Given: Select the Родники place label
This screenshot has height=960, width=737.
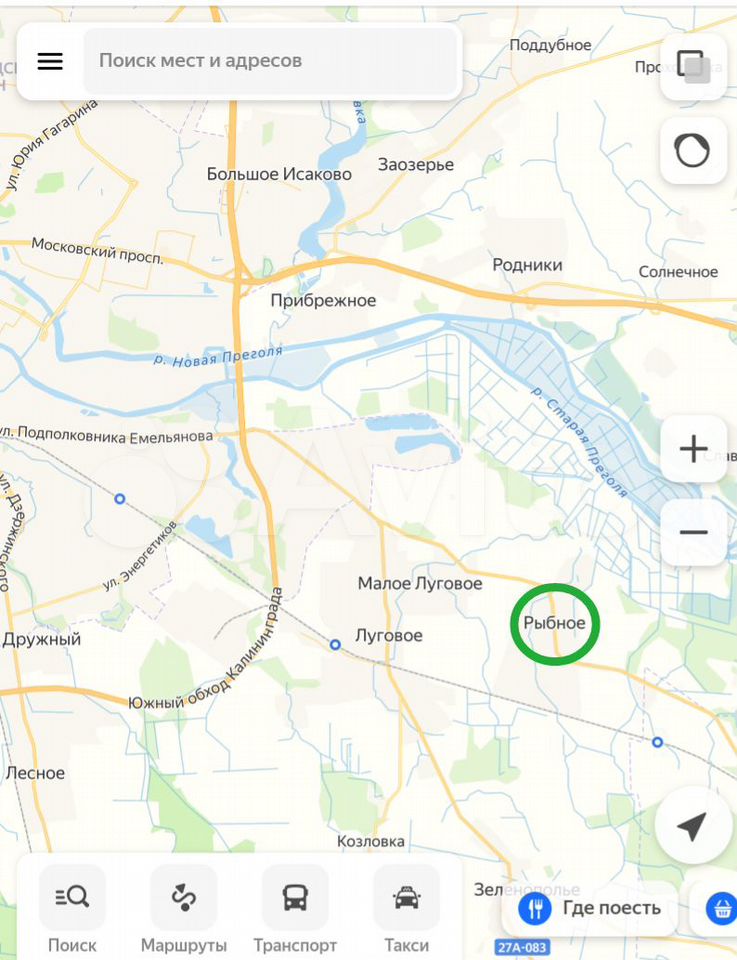Looking at the screenshot, I should (527, 265).
